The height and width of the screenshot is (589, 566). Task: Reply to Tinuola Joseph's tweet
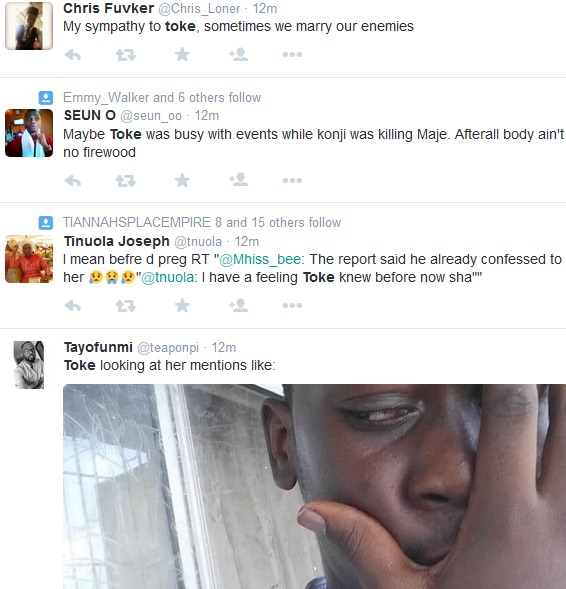tap(73, 306)
